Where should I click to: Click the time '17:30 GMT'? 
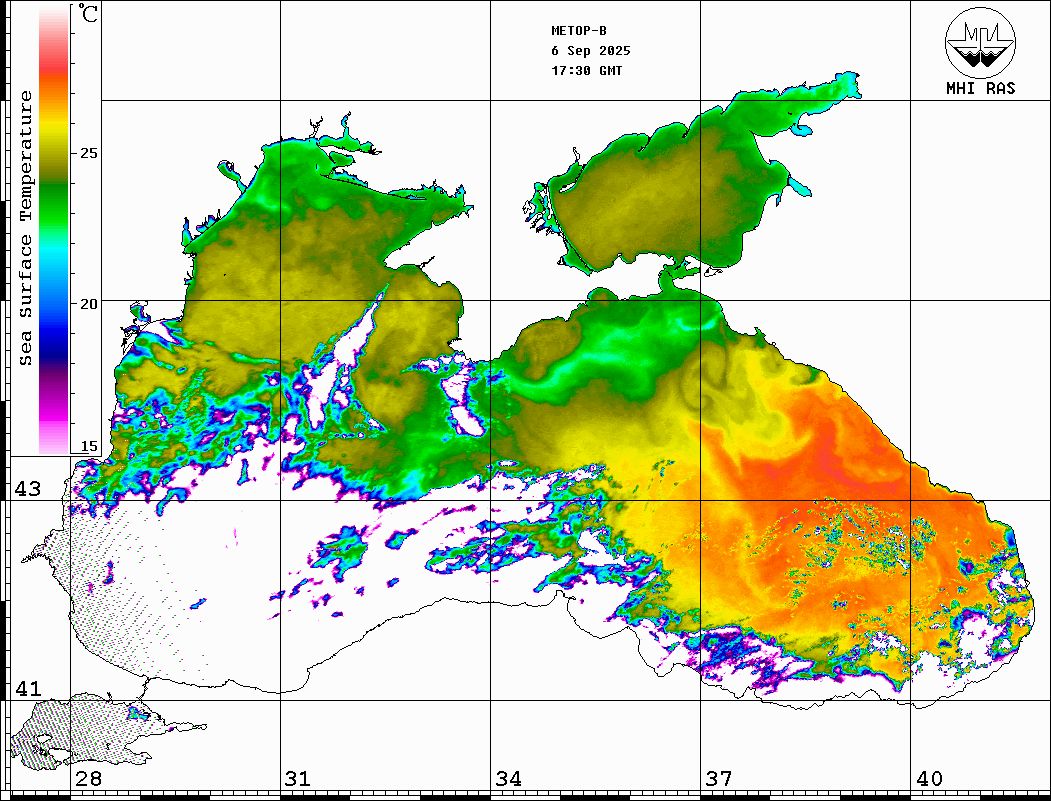[586, 70]
